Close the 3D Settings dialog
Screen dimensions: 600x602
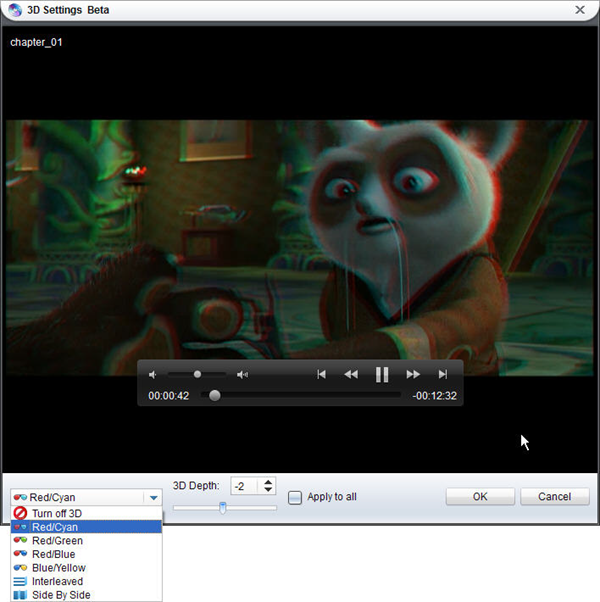coord(580,10)
